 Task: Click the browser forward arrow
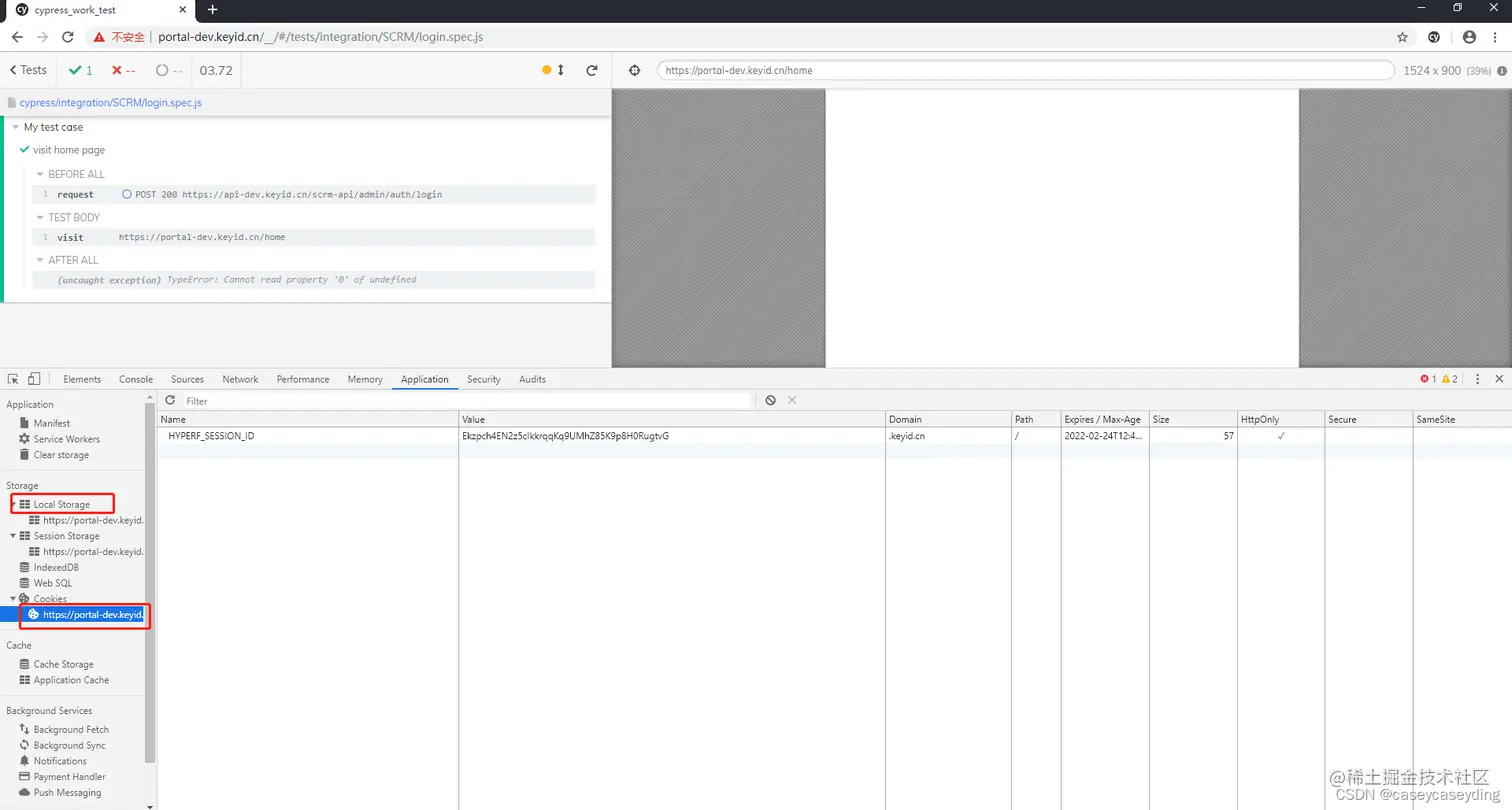[x=42, y=37]
